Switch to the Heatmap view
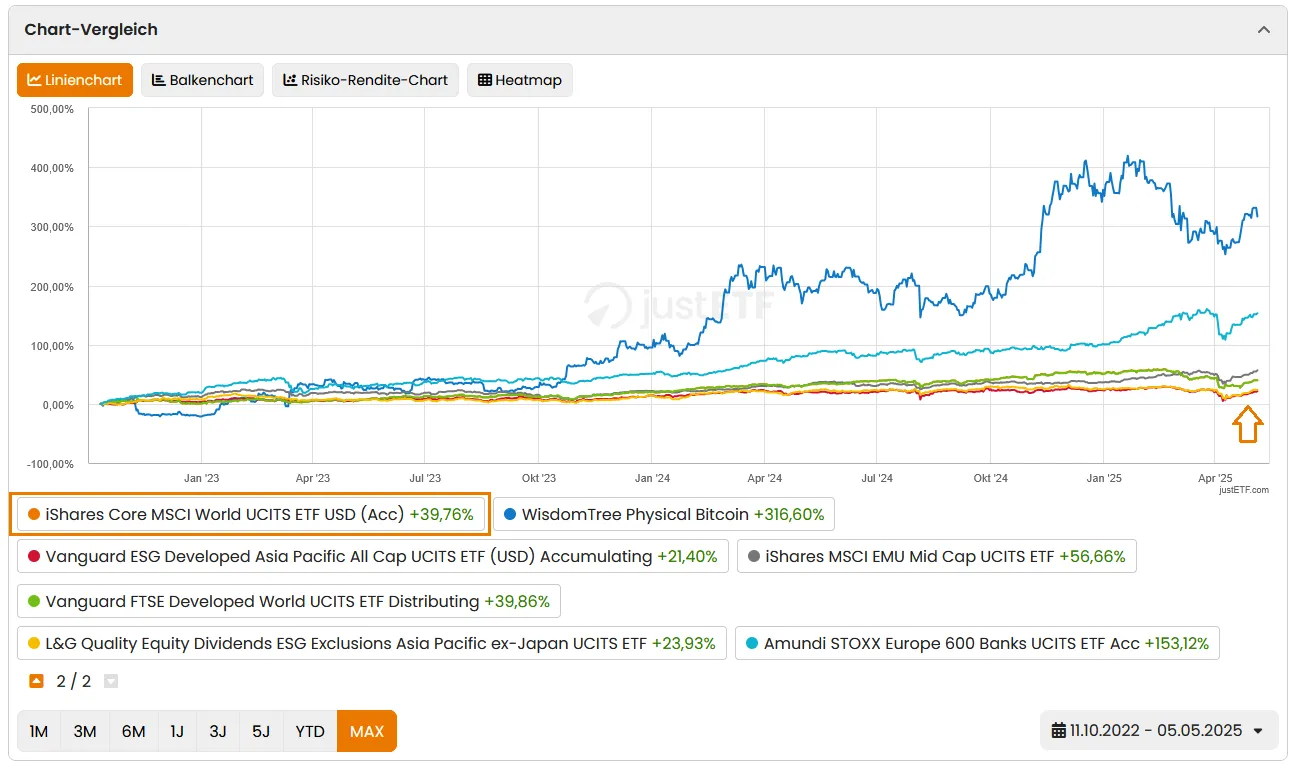The width and height of the screenshot is (1299, 765). pos(519,80)
